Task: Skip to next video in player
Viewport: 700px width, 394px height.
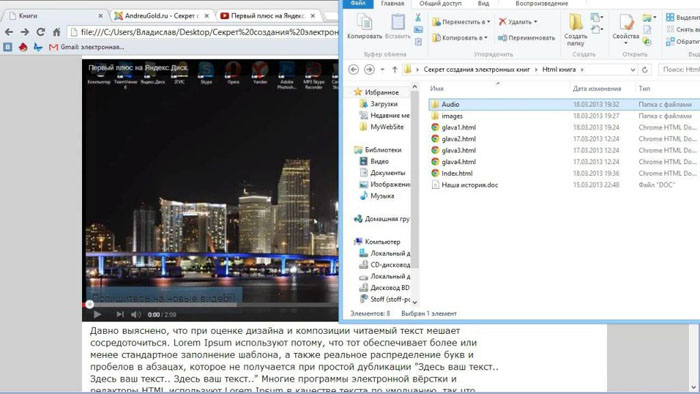Action: coord(120,315)
